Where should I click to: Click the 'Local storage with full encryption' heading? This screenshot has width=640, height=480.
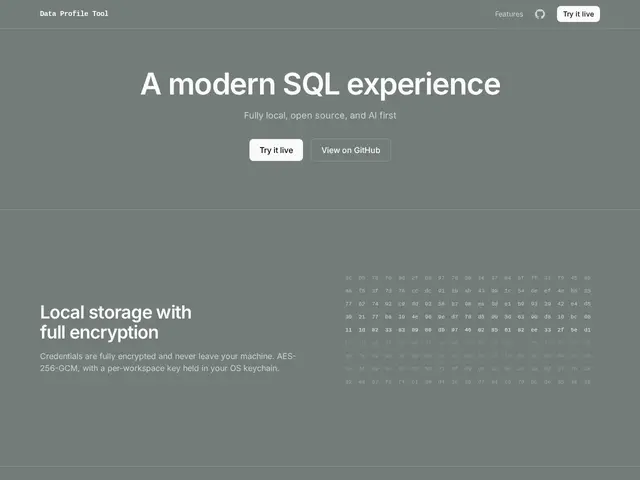click(x=116, y=322)
